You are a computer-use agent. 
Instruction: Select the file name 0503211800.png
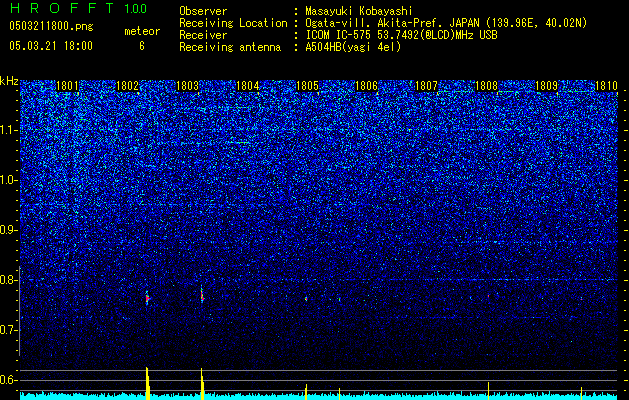point(51,26)
